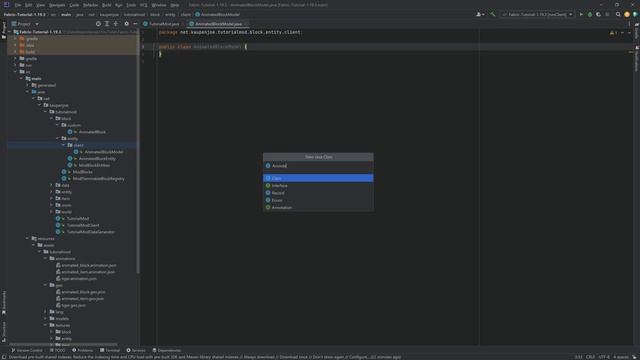The width and height of the screenshot is (640, 360).
Task: Expand the generated folder in tree
Action: point(28,85)
